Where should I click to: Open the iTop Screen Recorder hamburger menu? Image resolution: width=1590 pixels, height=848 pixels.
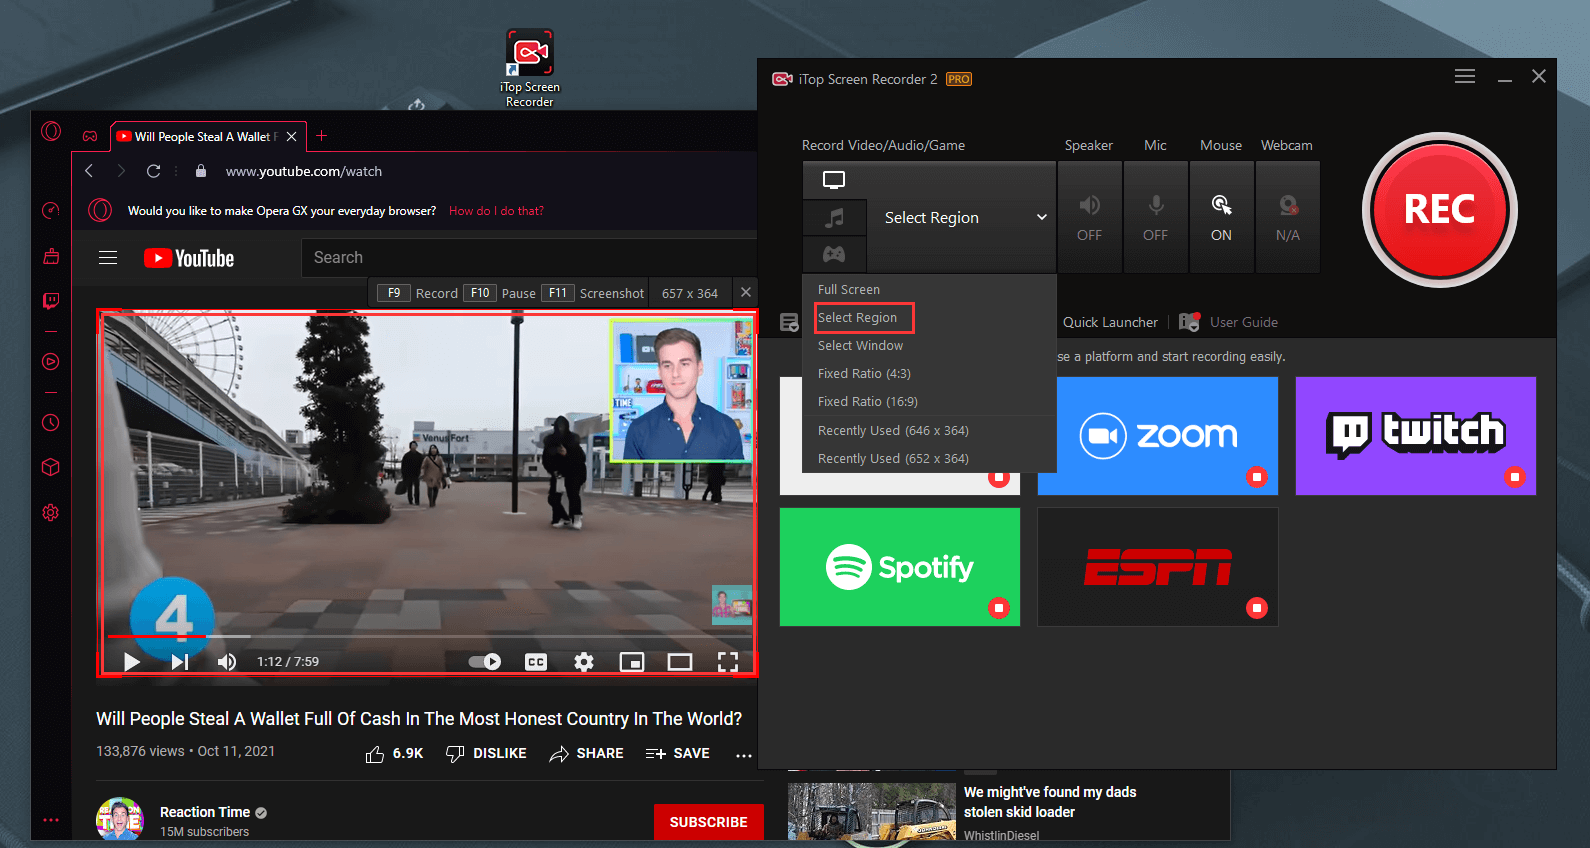point(1465,77)
